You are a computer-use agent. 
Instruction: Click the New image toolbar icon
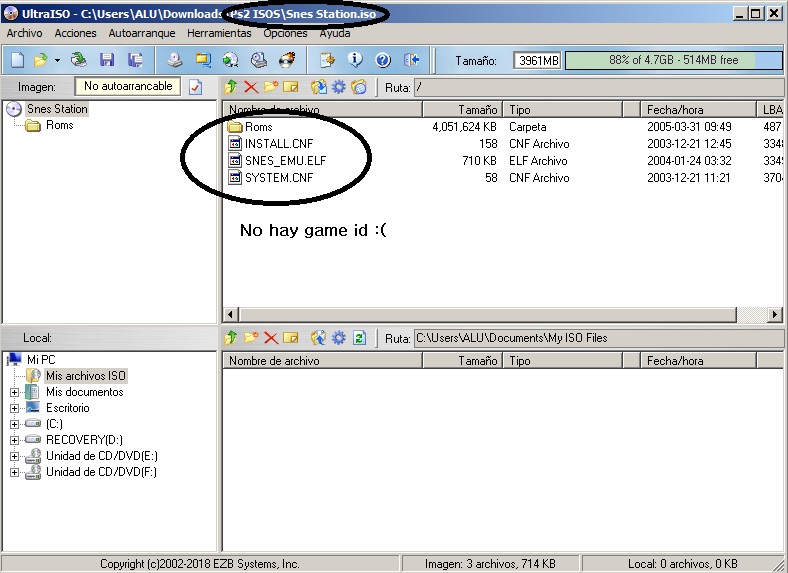(x=17, y=60)
